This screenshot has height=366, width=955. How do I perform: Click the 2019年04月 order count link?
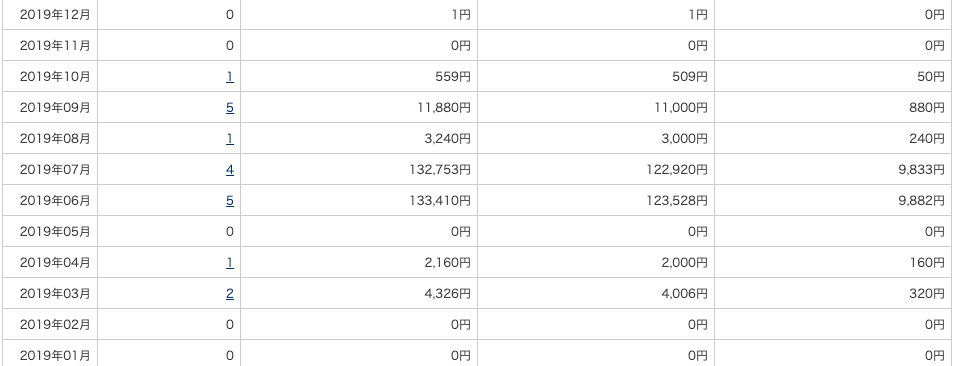coord(230,262)
